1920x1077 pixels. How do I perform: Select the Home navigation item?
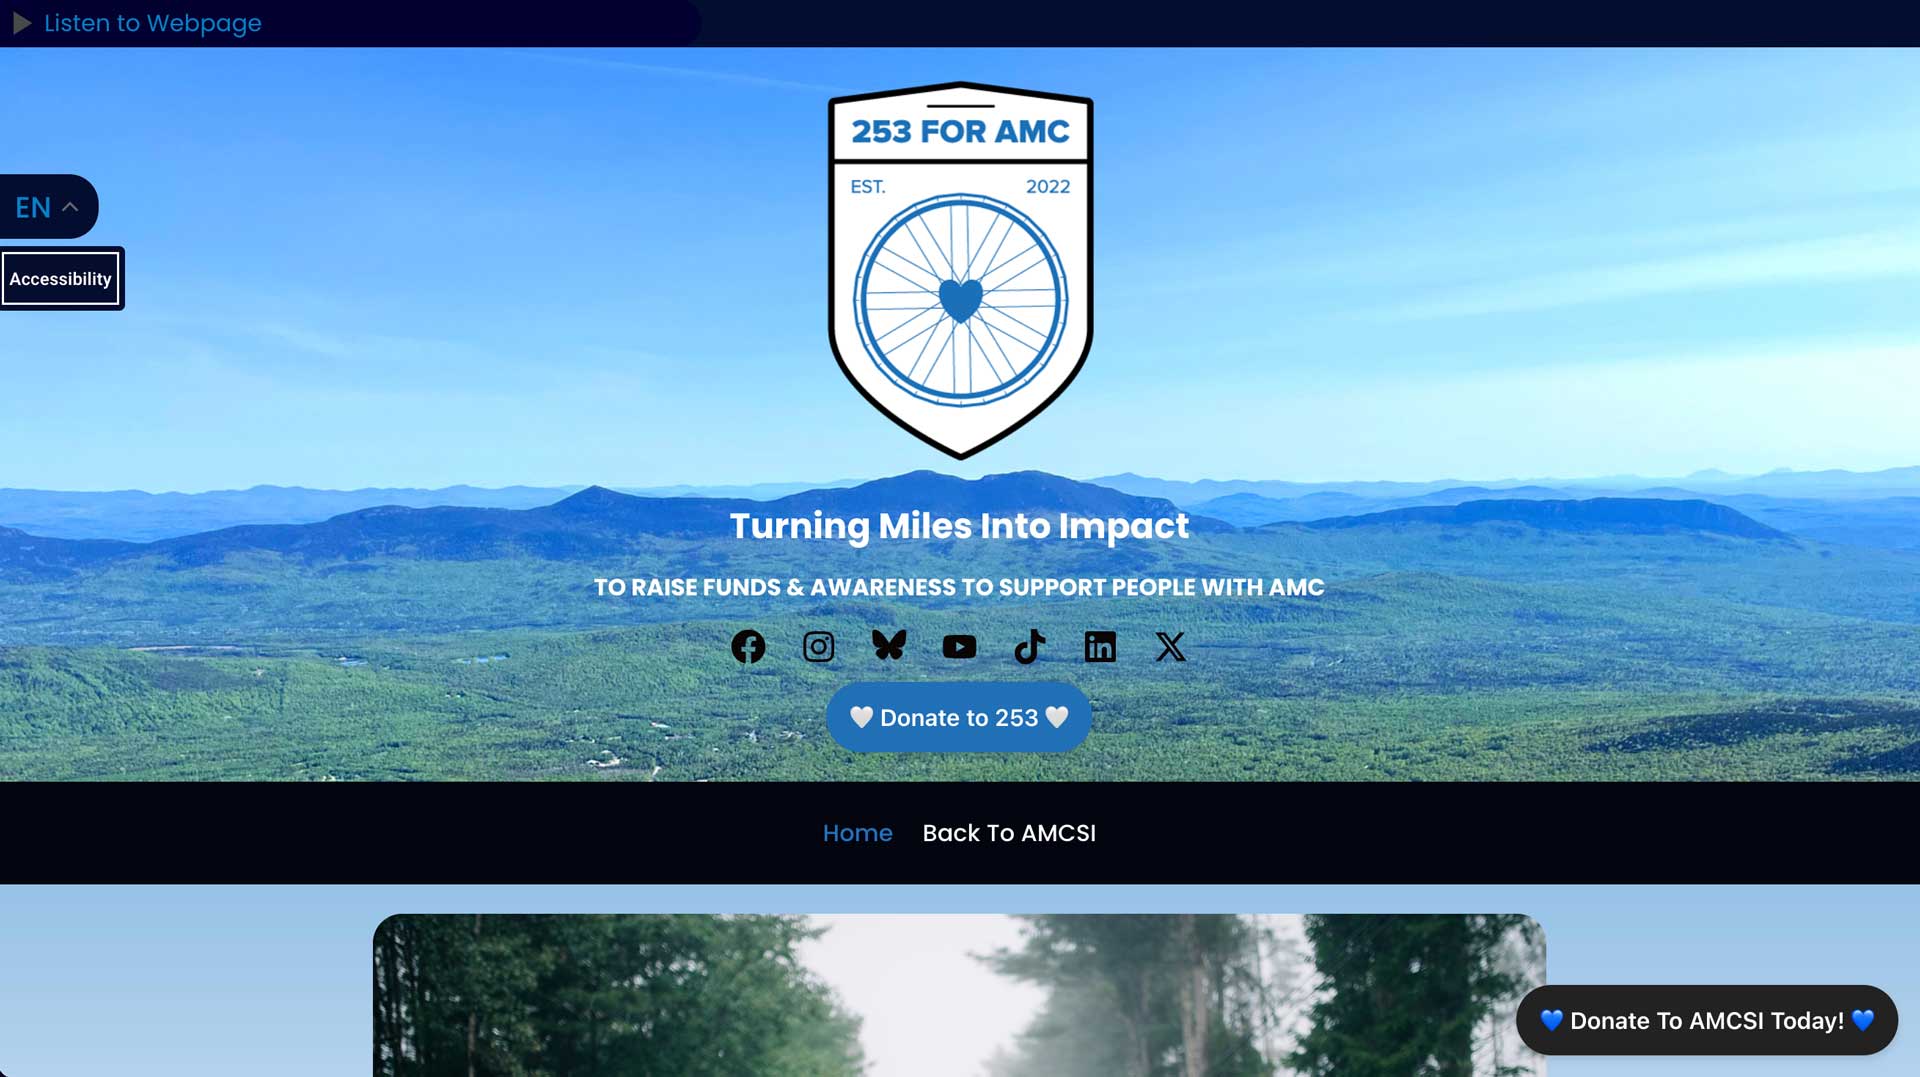(857, 833)
